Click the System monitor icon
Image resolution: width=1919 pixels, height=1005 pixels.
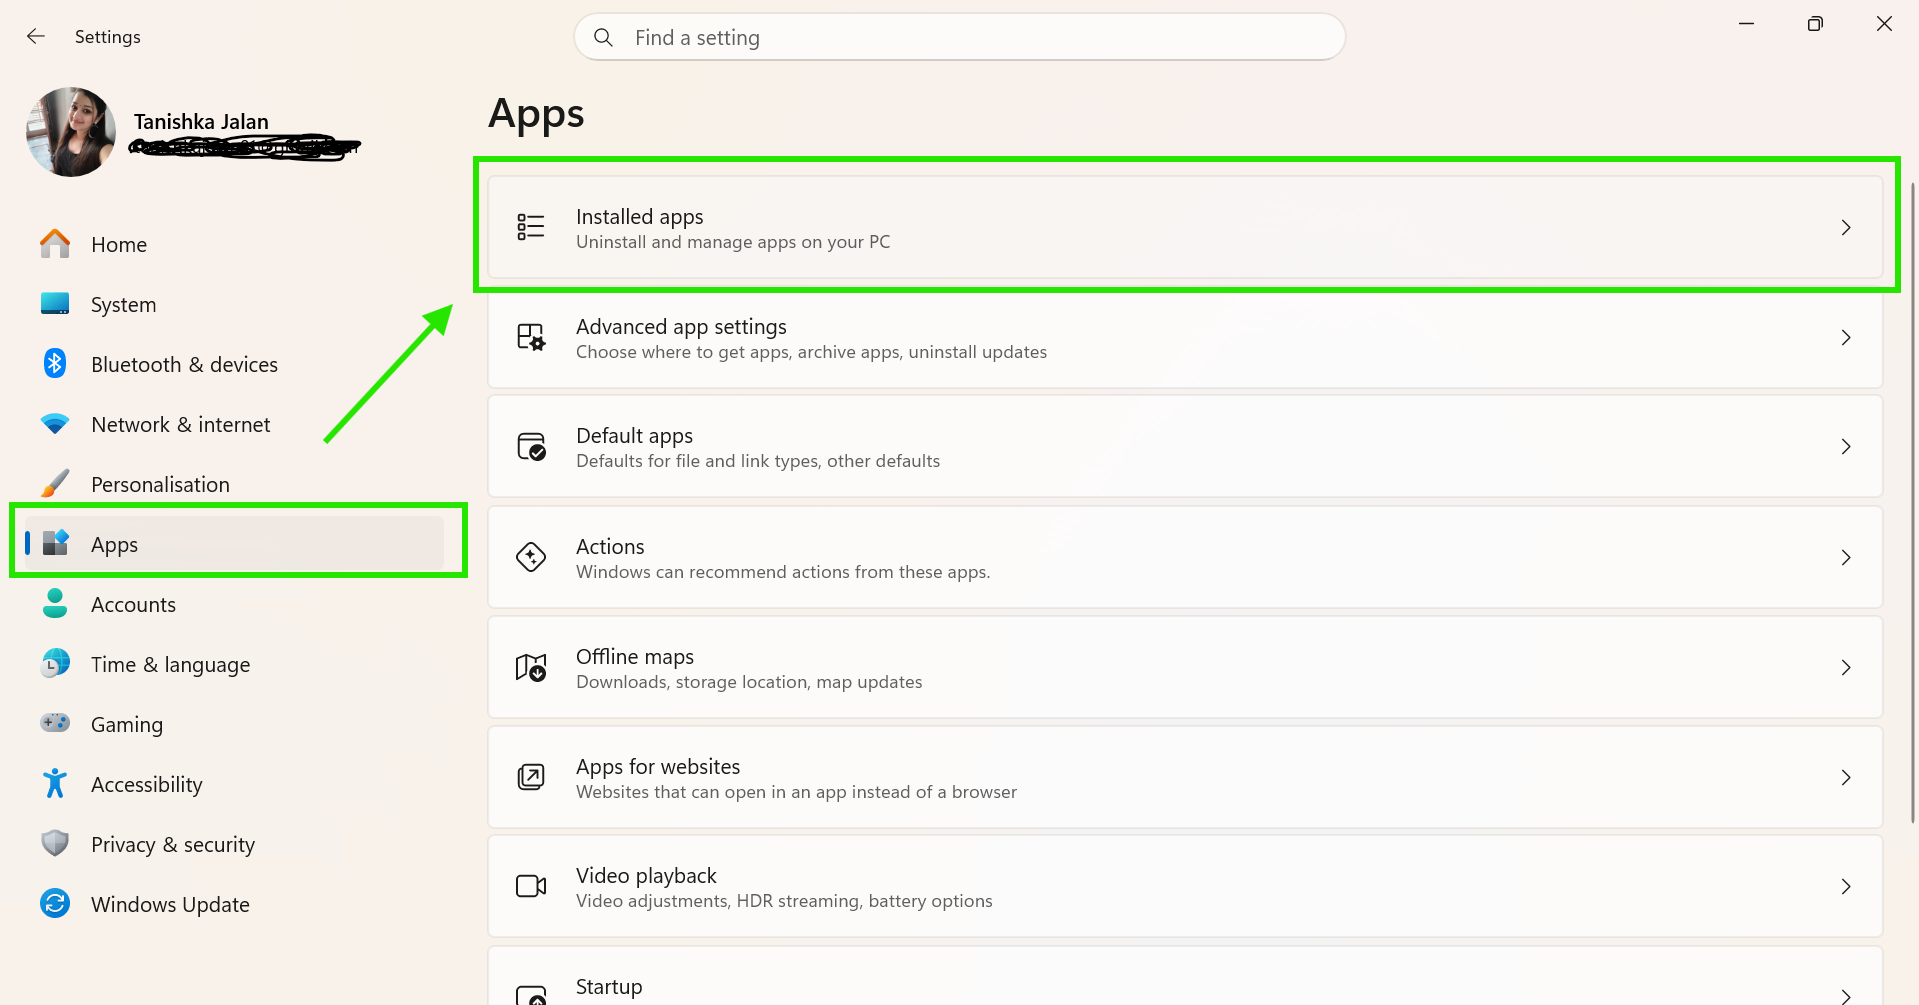pyautogui.click(x=55, y=304)
